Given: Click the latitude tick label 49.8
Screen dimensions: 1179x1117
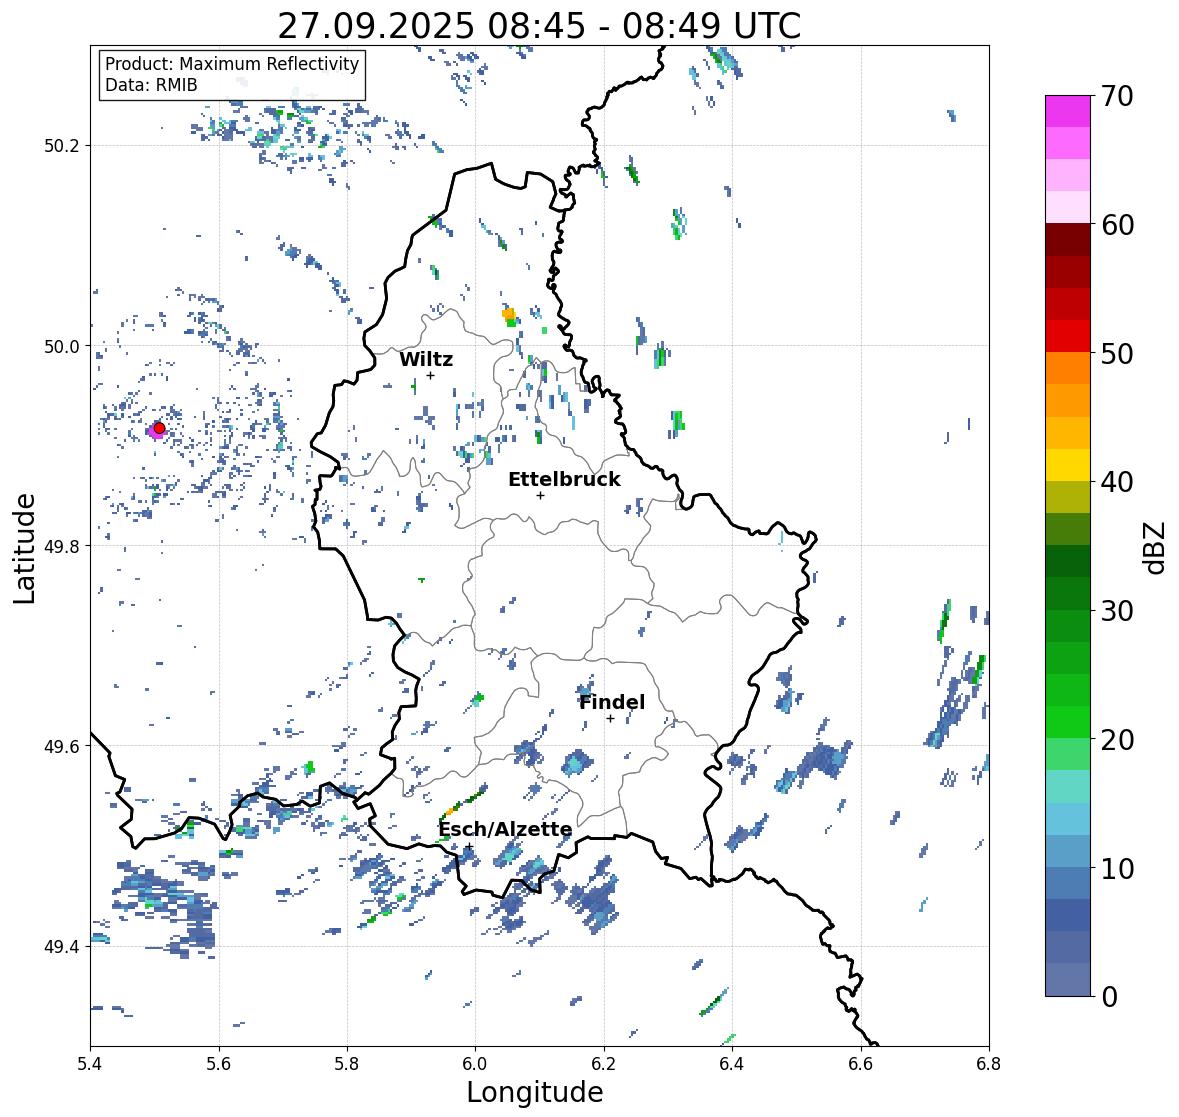Looking at the screenshot, I should tap(62, 546).
